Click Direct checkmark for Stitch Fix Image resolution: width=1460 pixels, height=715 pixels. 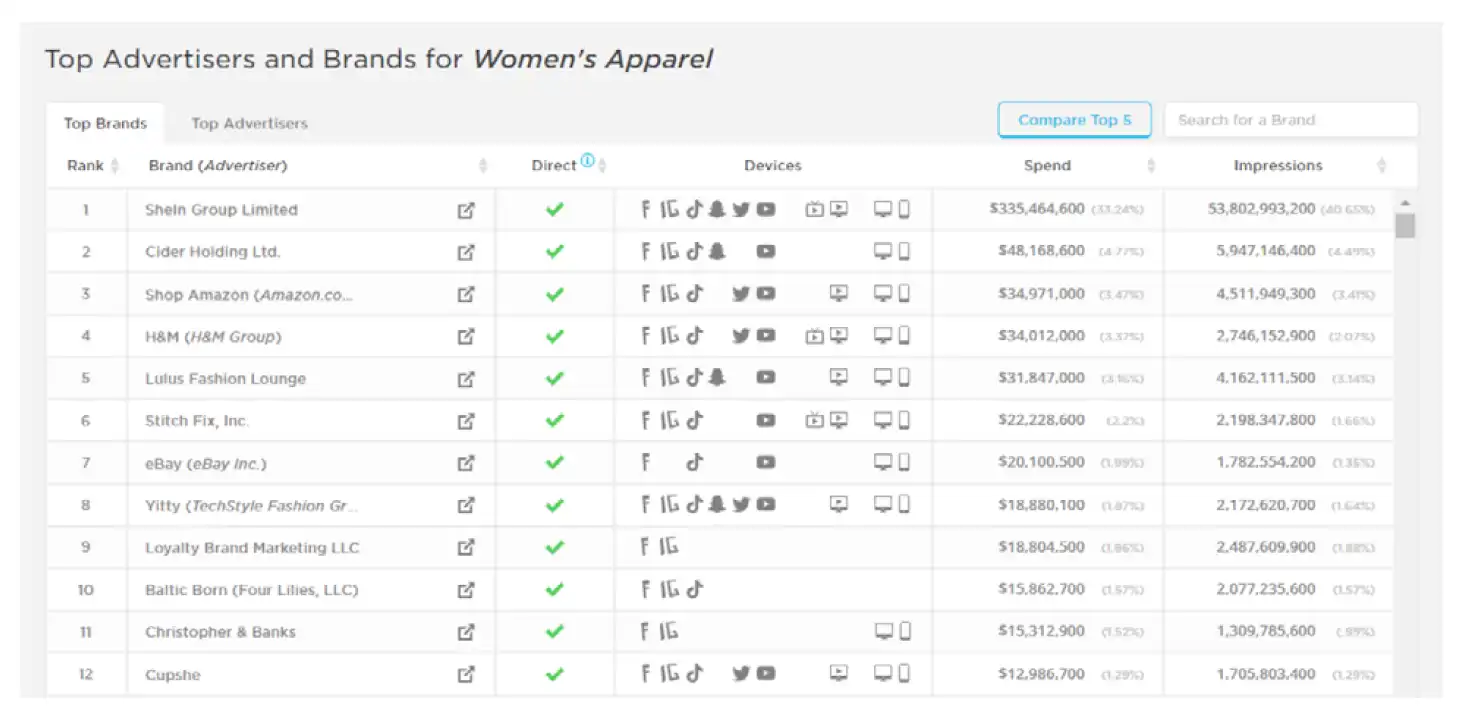click(x=554, y=421)
